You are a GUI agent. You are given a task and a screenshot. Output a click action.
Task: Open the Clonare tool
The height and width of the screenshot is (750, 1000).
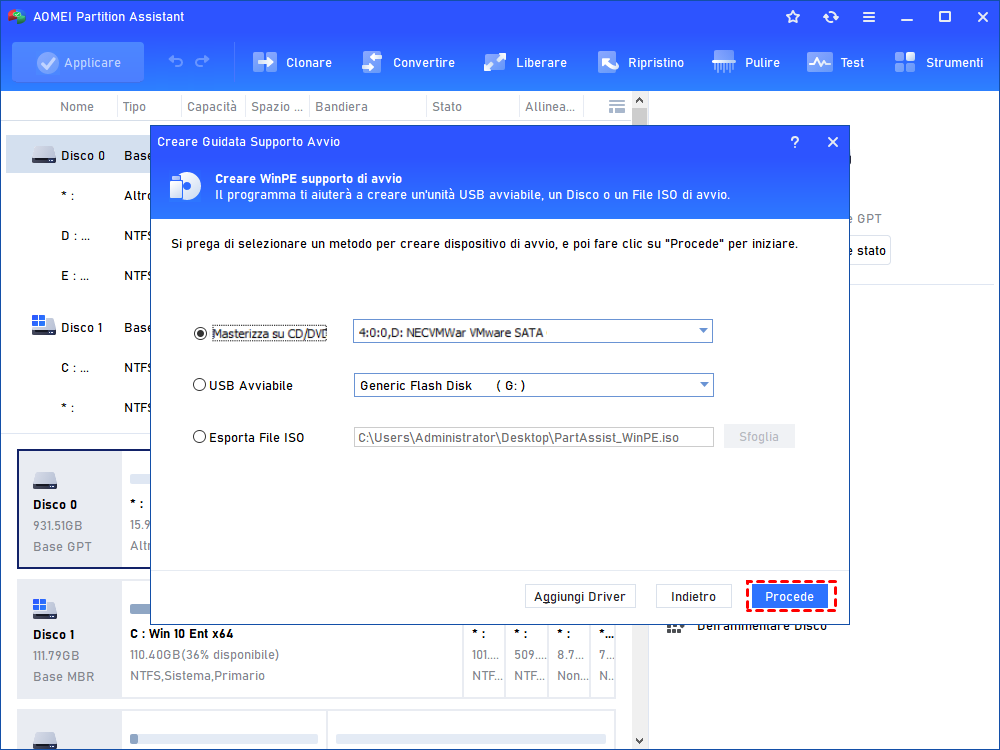tap(292, 62)
